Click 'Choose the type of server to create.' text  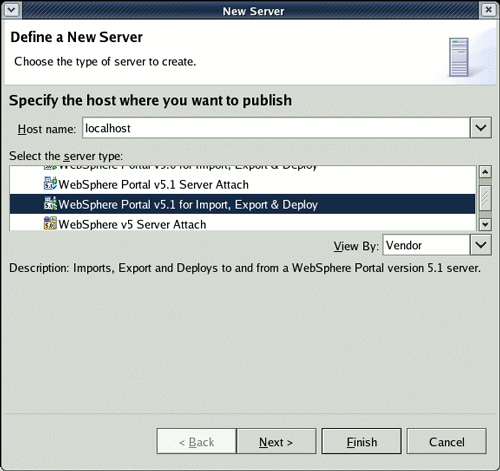pyautogui.click(x=105, y=62)
